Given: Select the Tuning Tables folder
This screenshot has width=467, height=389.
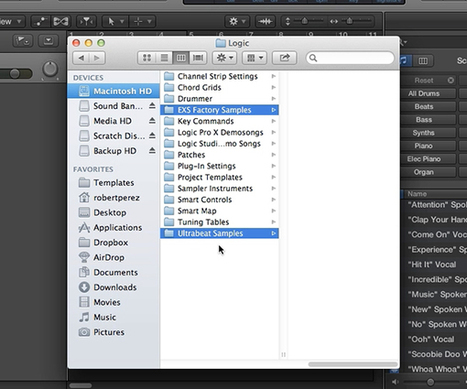Looking at the screenshot, I should pos(219,222).
